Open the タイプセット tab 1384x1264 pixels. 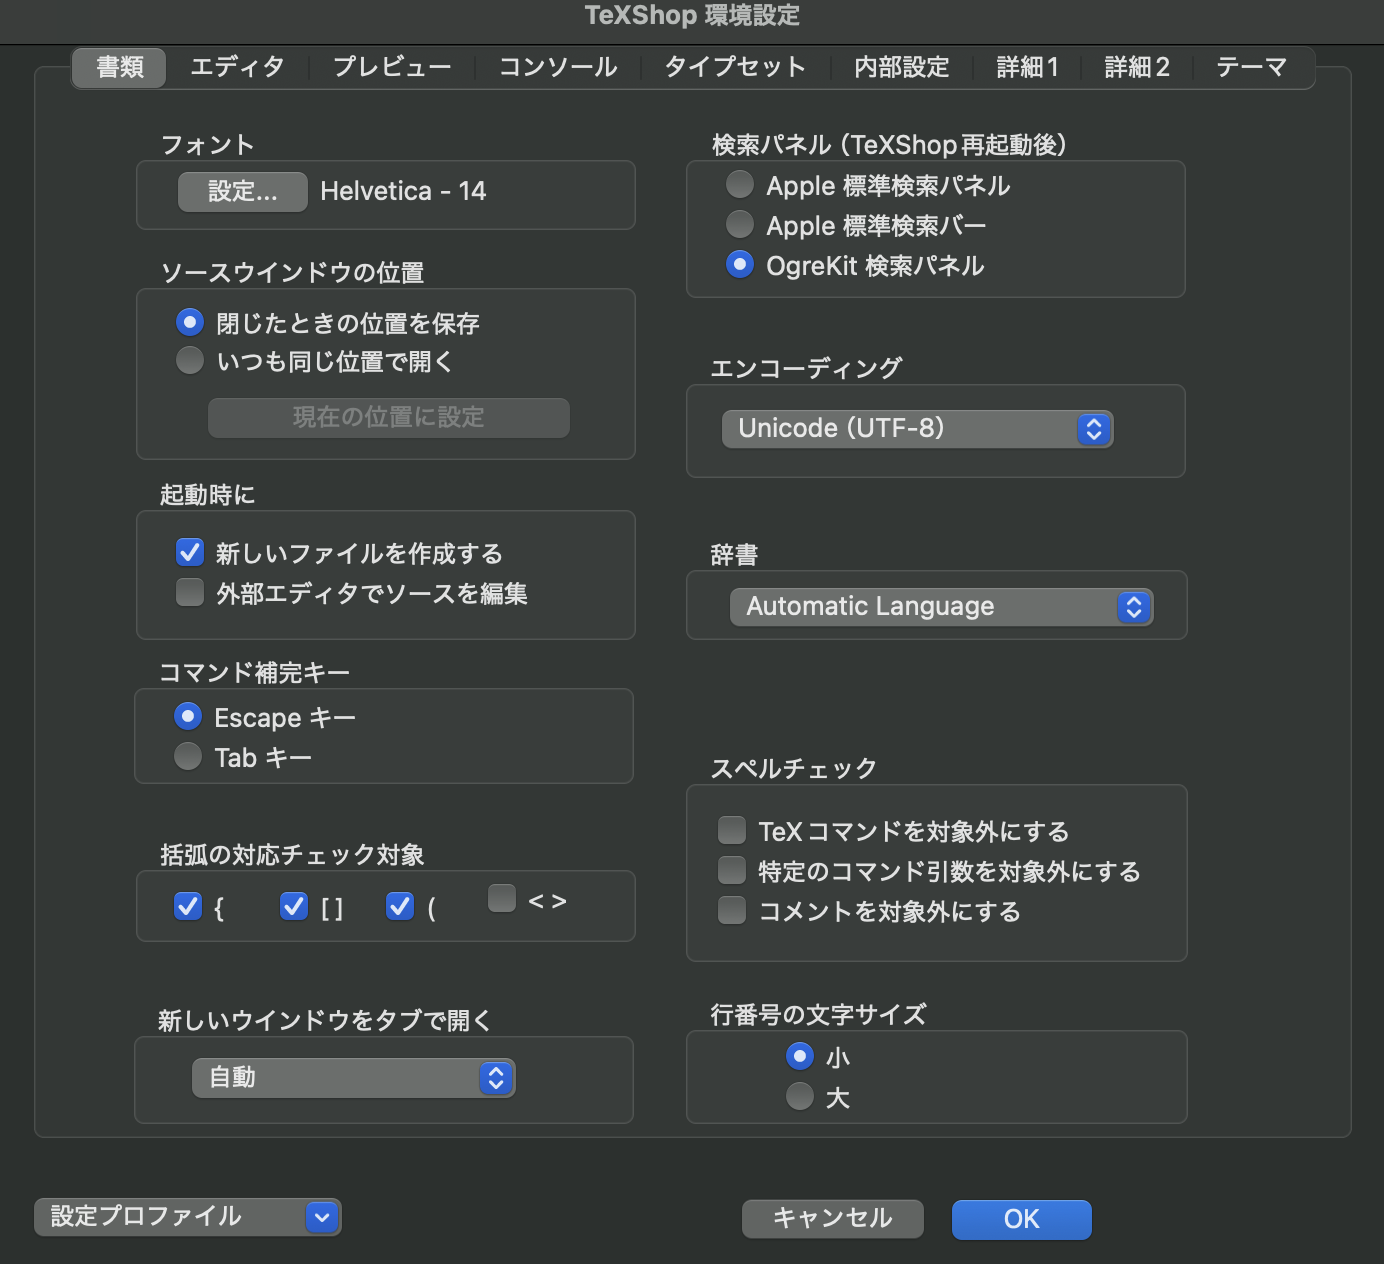(x=735, y=67)
